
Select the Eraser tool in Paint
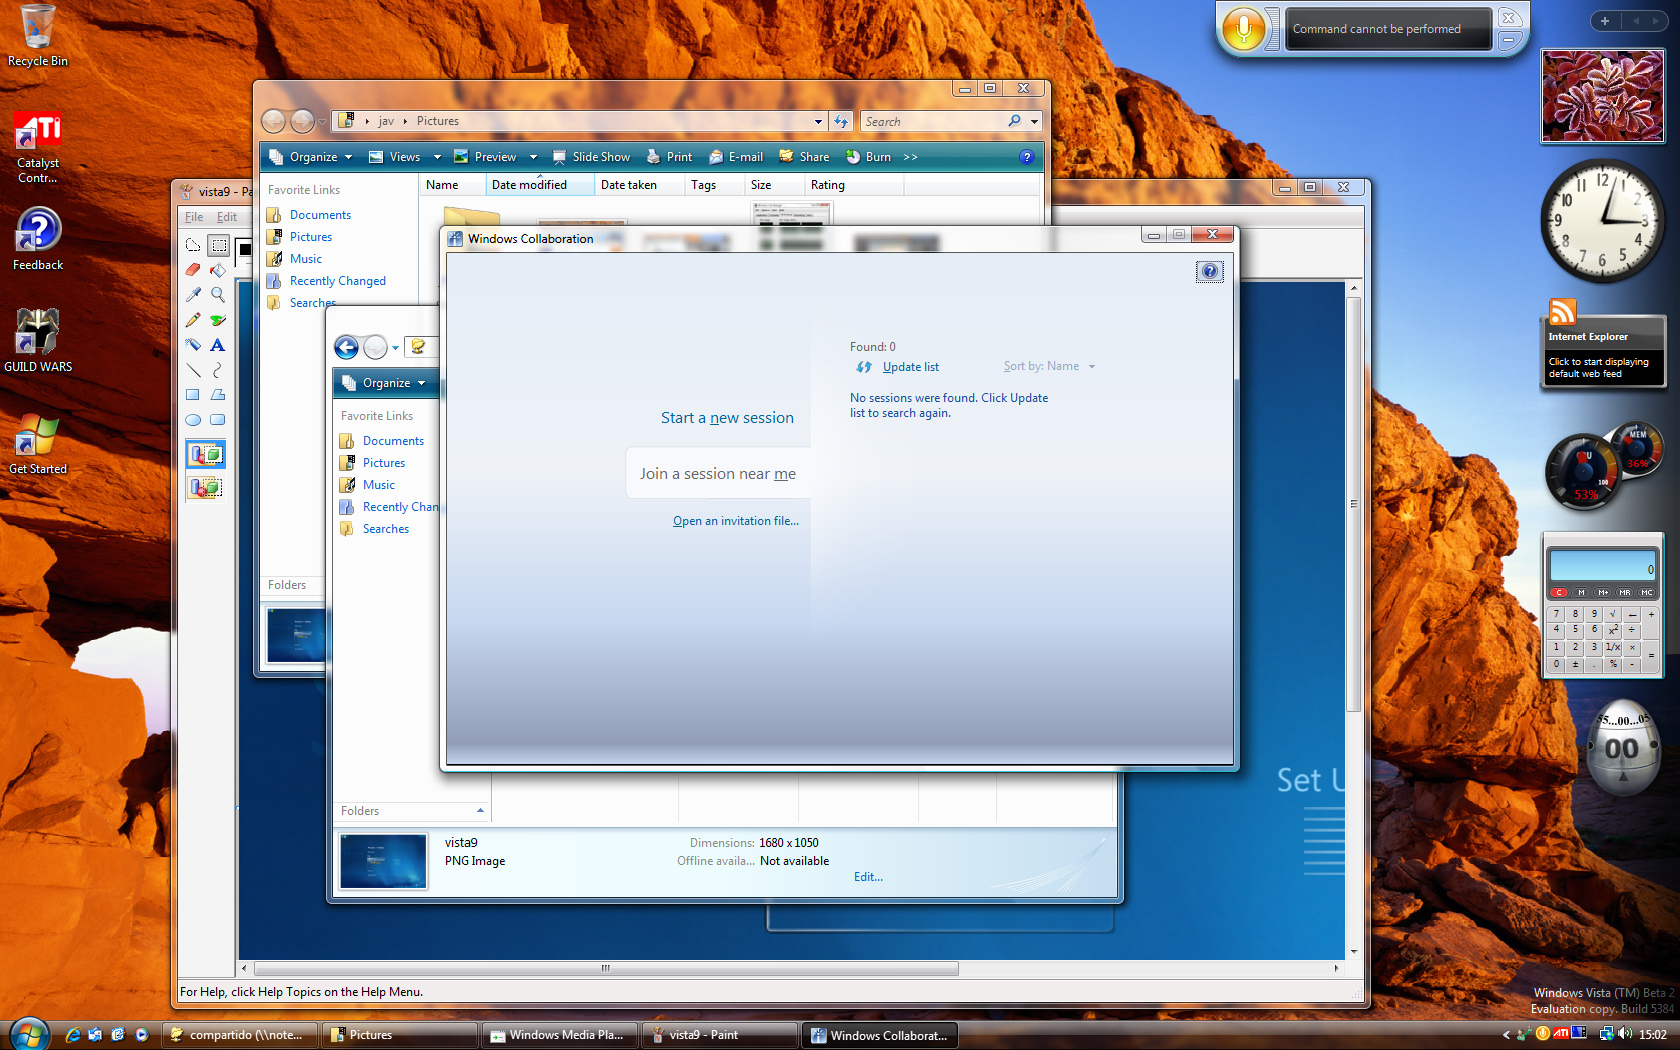tap(193, 270)
